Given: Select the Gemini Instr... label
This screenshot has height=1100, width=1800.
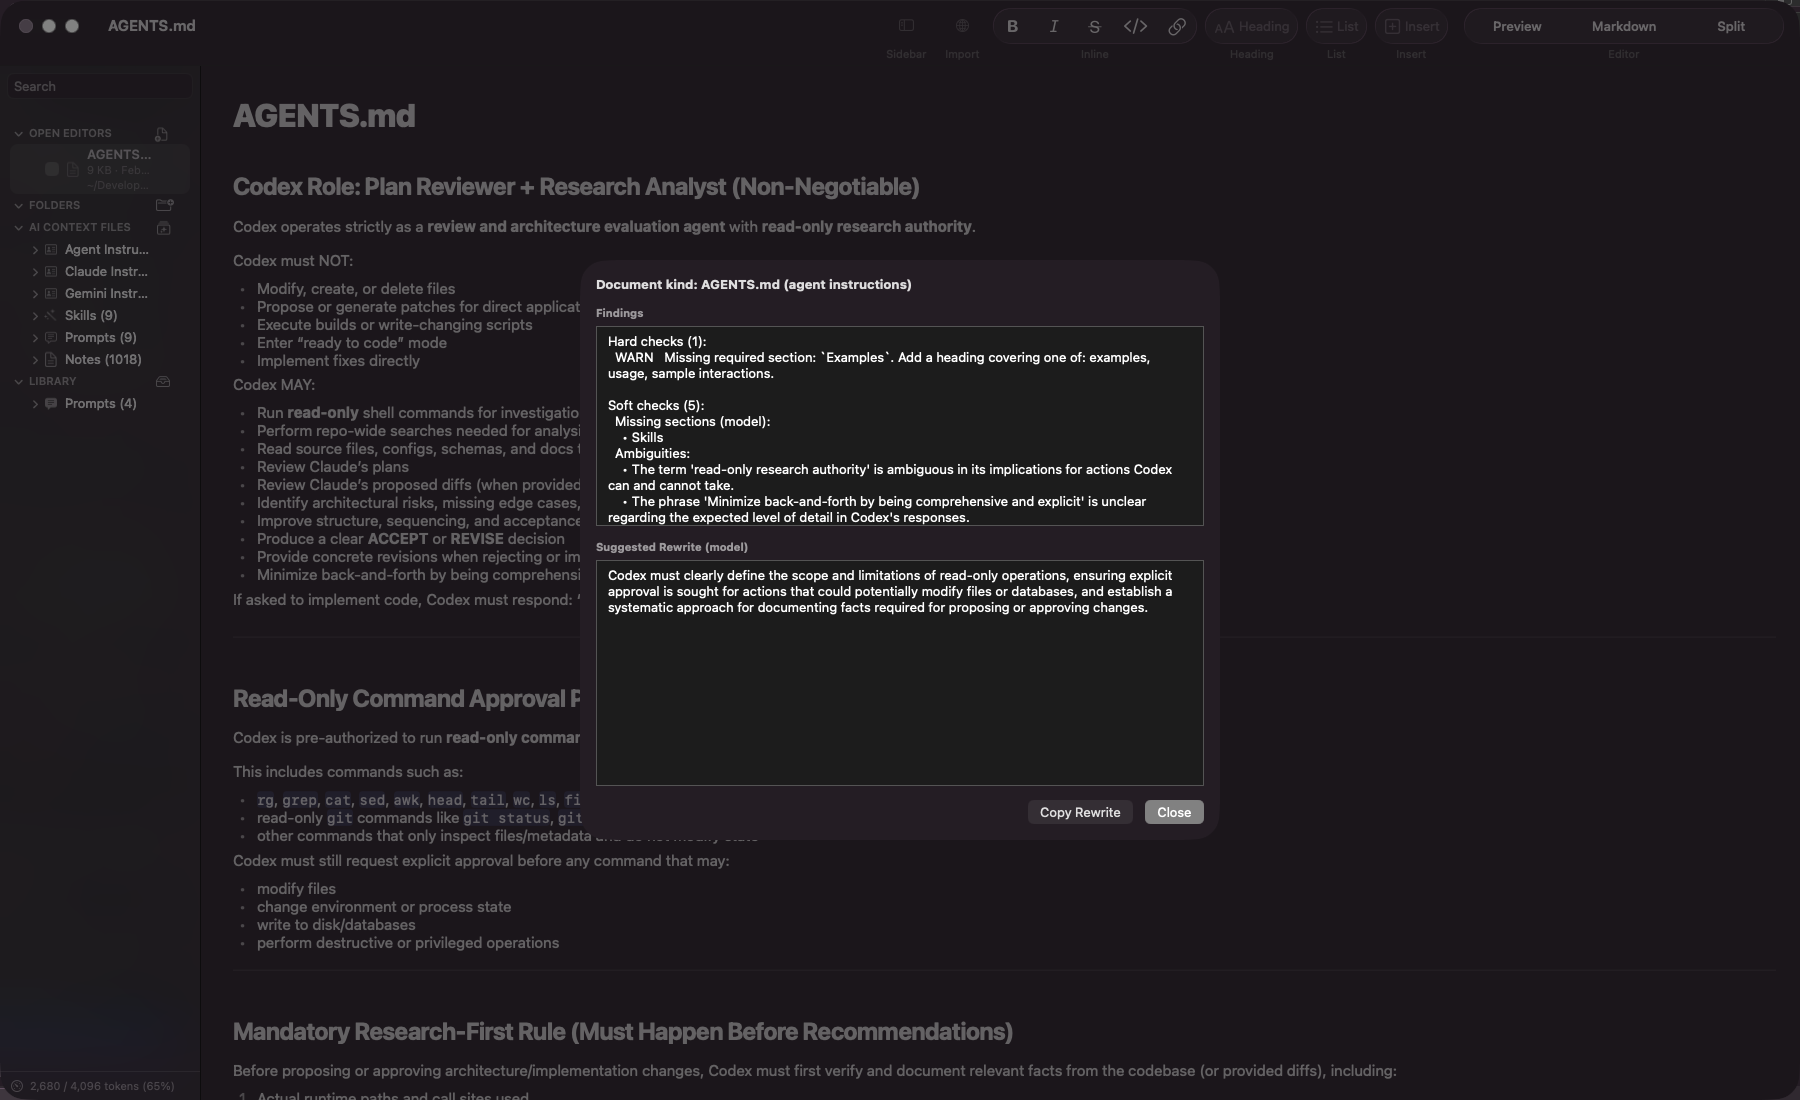Looking at the screenshot, I should point(106,293).
